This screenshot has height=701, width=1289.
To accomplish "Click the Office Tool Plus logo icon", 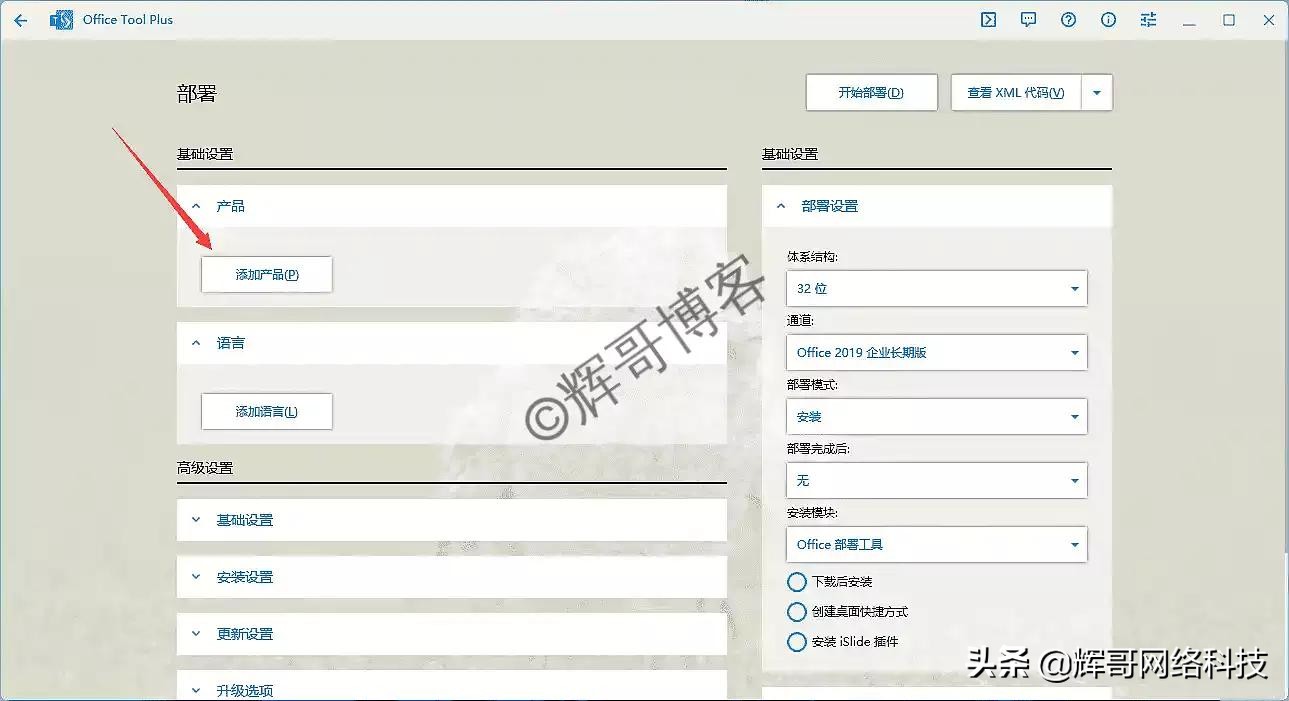I will [60, 19].
